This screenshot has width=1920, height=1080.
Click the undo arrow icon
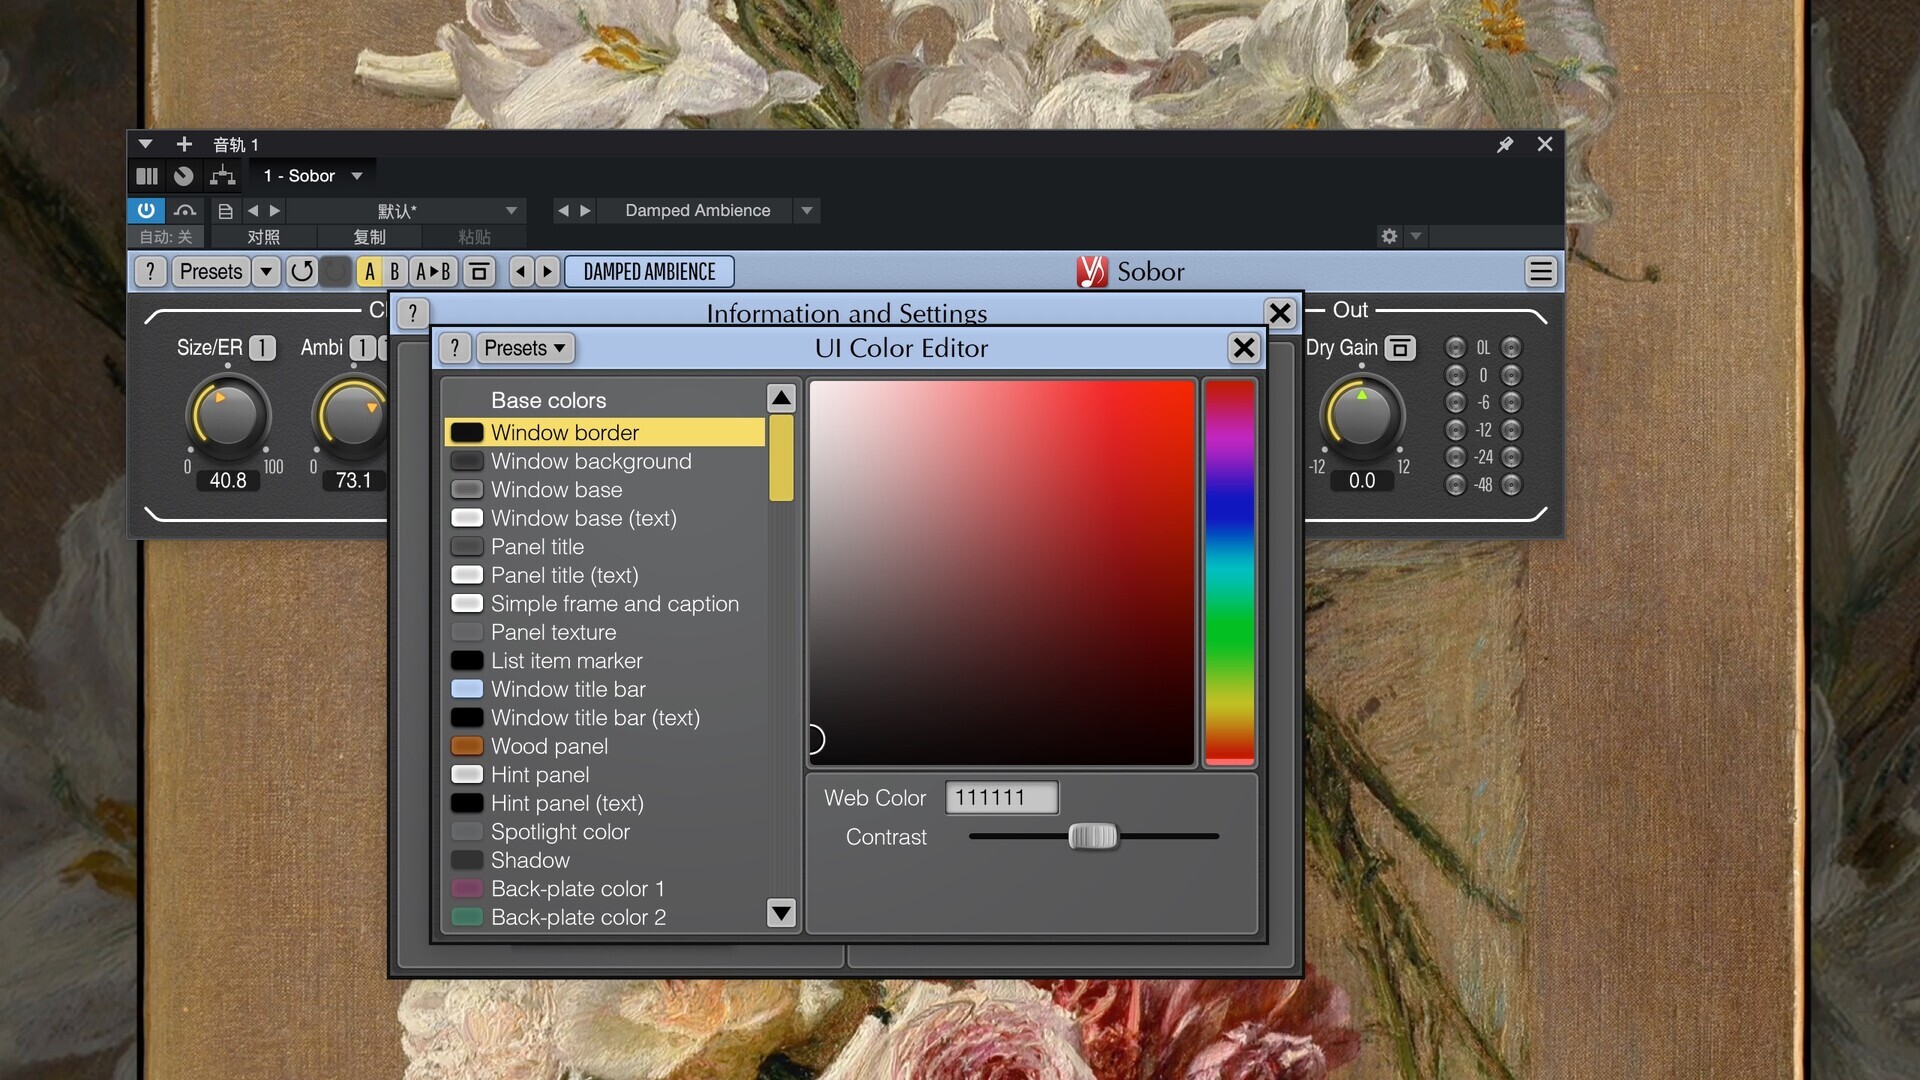coord(301,272)
